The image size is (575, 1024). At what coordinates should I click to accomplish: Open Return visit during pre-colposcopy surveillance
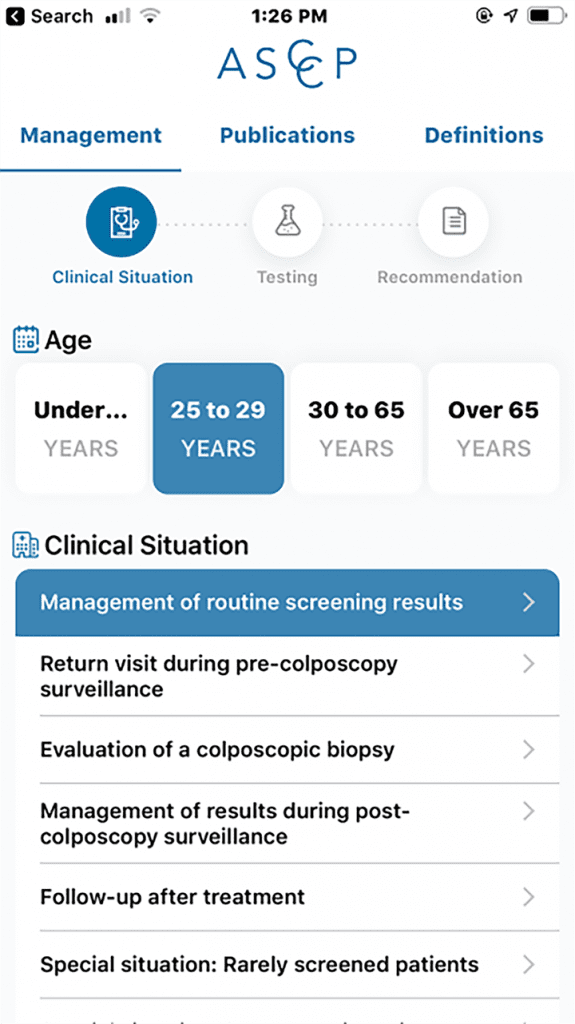[288, 676]
